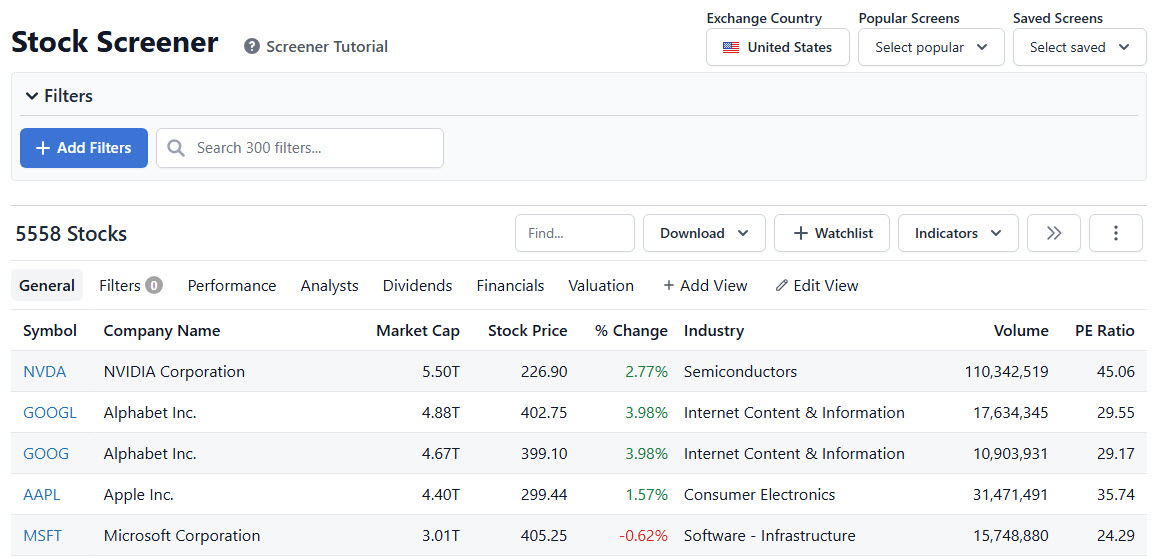Screen dimensions: 1154x559
Task: Click the pencil icon of Edit View
Action: pyautogui.click(x=782, y=285)
